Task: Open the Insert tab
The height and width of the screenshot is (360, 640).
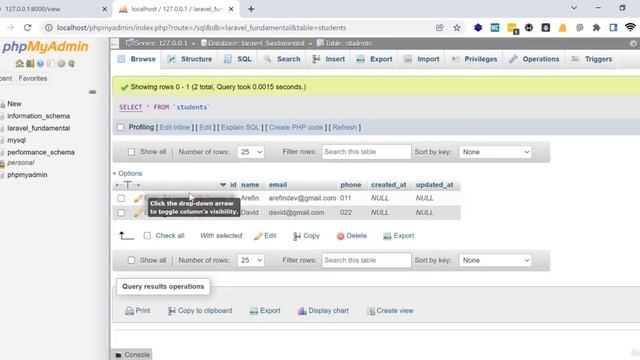Action: [x=329, y=59]
